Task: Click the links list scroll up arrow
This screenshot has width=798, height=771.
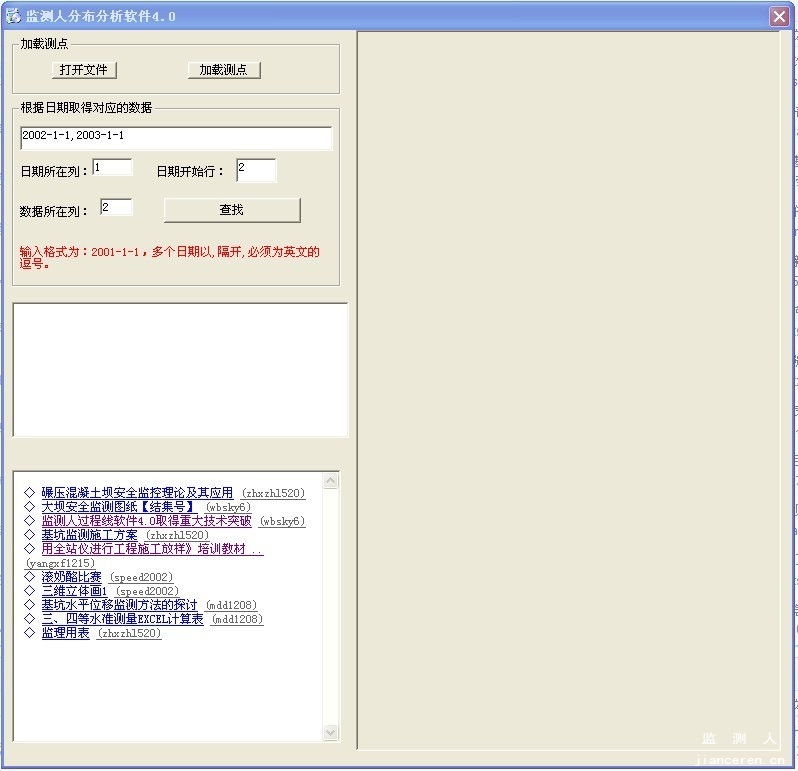Action: 331,480
